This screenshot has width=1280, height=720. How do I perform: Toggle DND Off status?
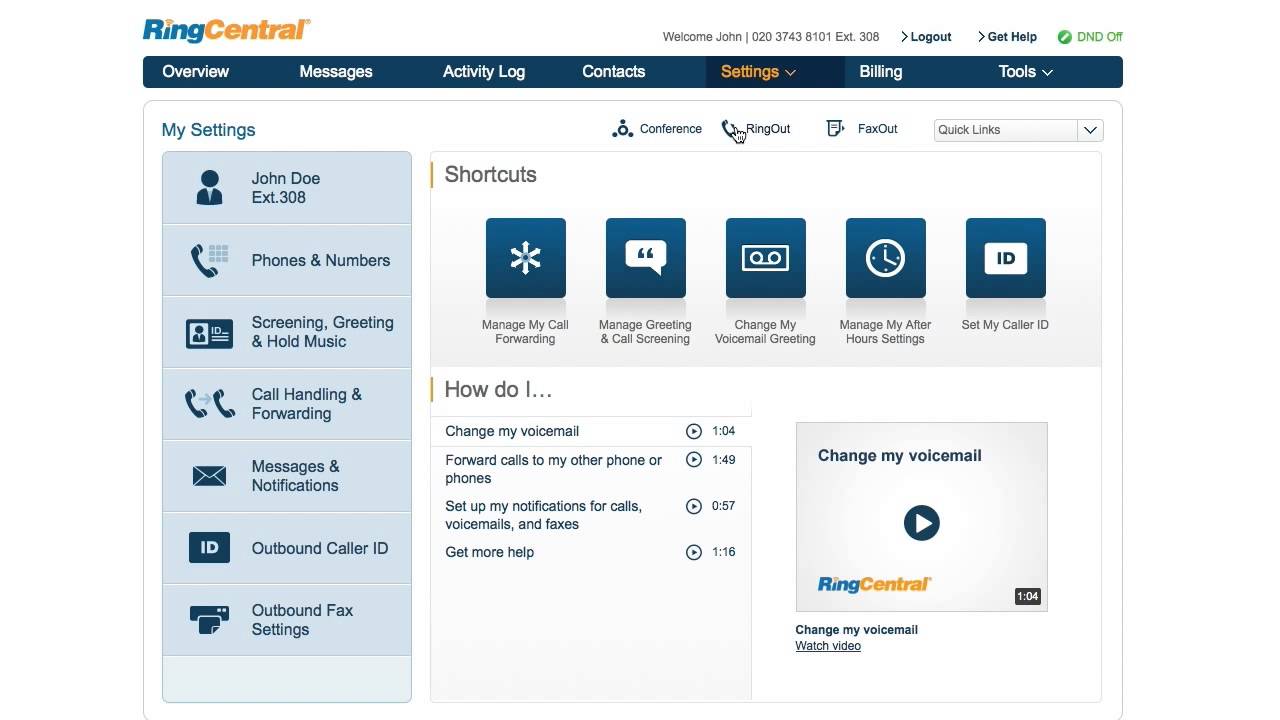(1090, 36)
